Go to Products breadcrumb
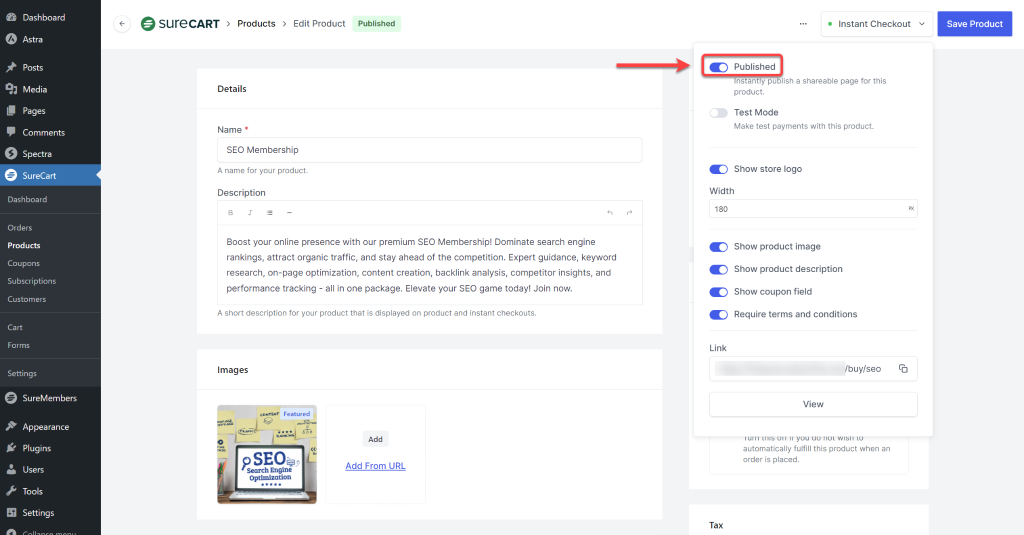 coord(256,24)
